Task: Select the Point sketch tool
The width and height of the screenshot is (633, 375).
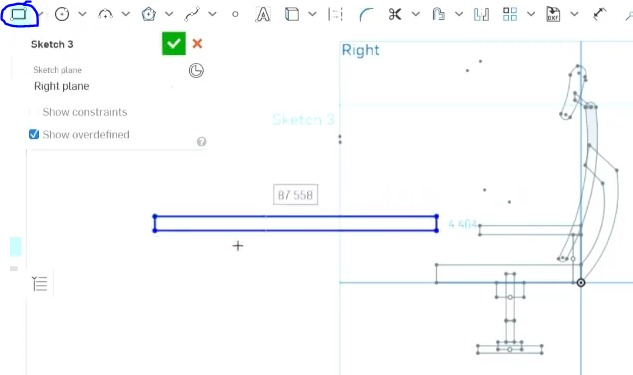Action: (235, 14)
